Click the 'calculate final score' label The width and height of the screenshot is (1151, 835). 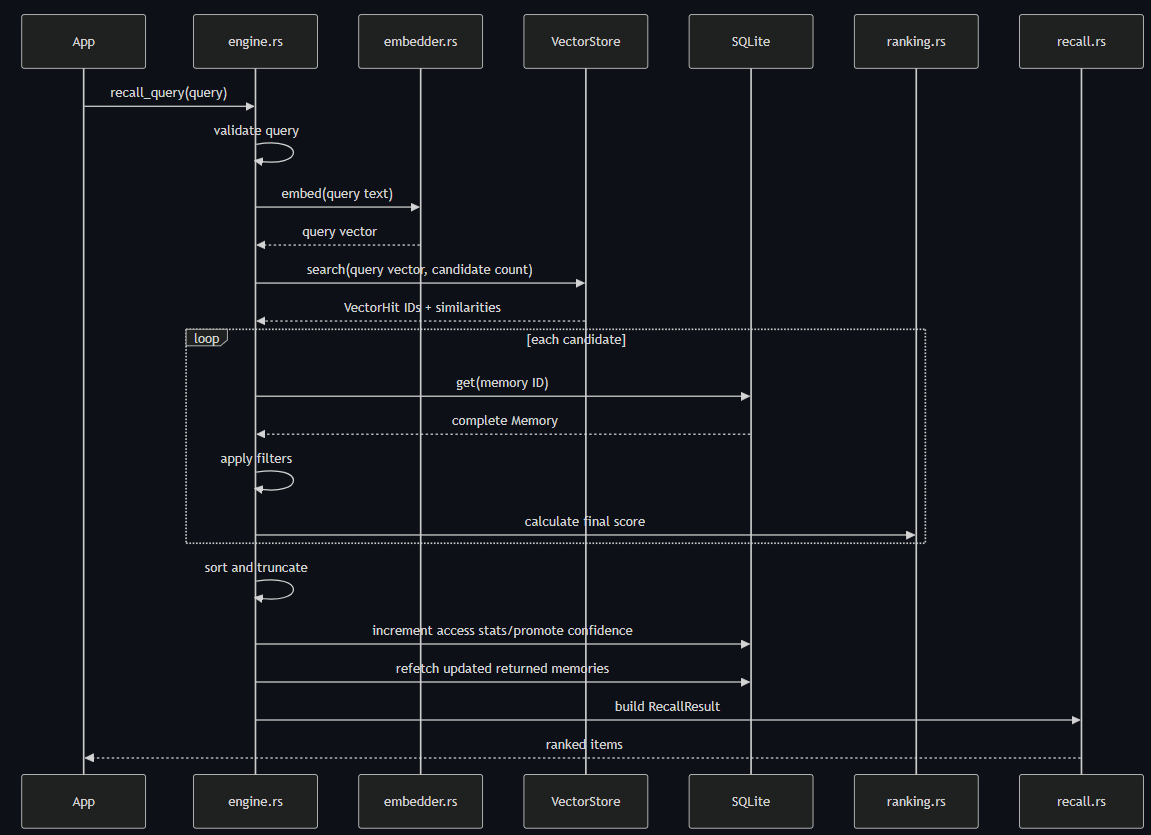[x=585, y=522]
